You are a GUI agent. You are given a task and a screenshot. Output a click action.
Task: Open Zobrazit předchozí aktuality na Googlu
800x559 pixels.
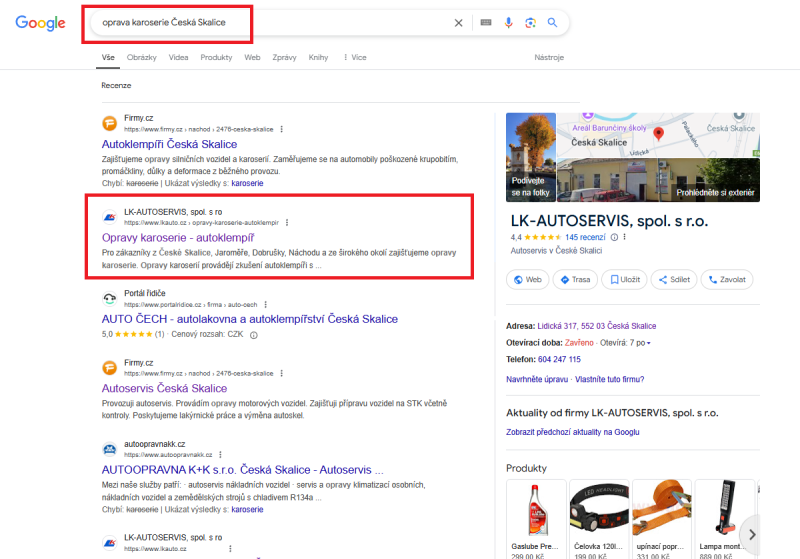(x=572, y=432)
